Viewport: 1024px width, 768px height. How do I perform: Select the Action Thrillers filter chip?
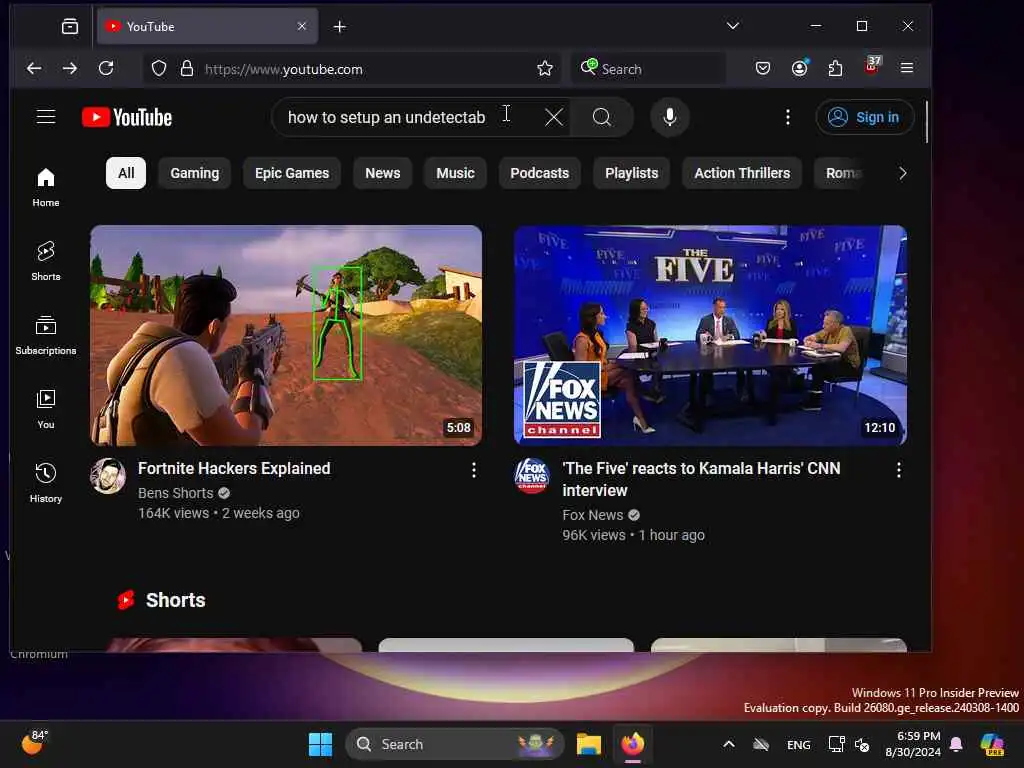(x=742, y=173)
